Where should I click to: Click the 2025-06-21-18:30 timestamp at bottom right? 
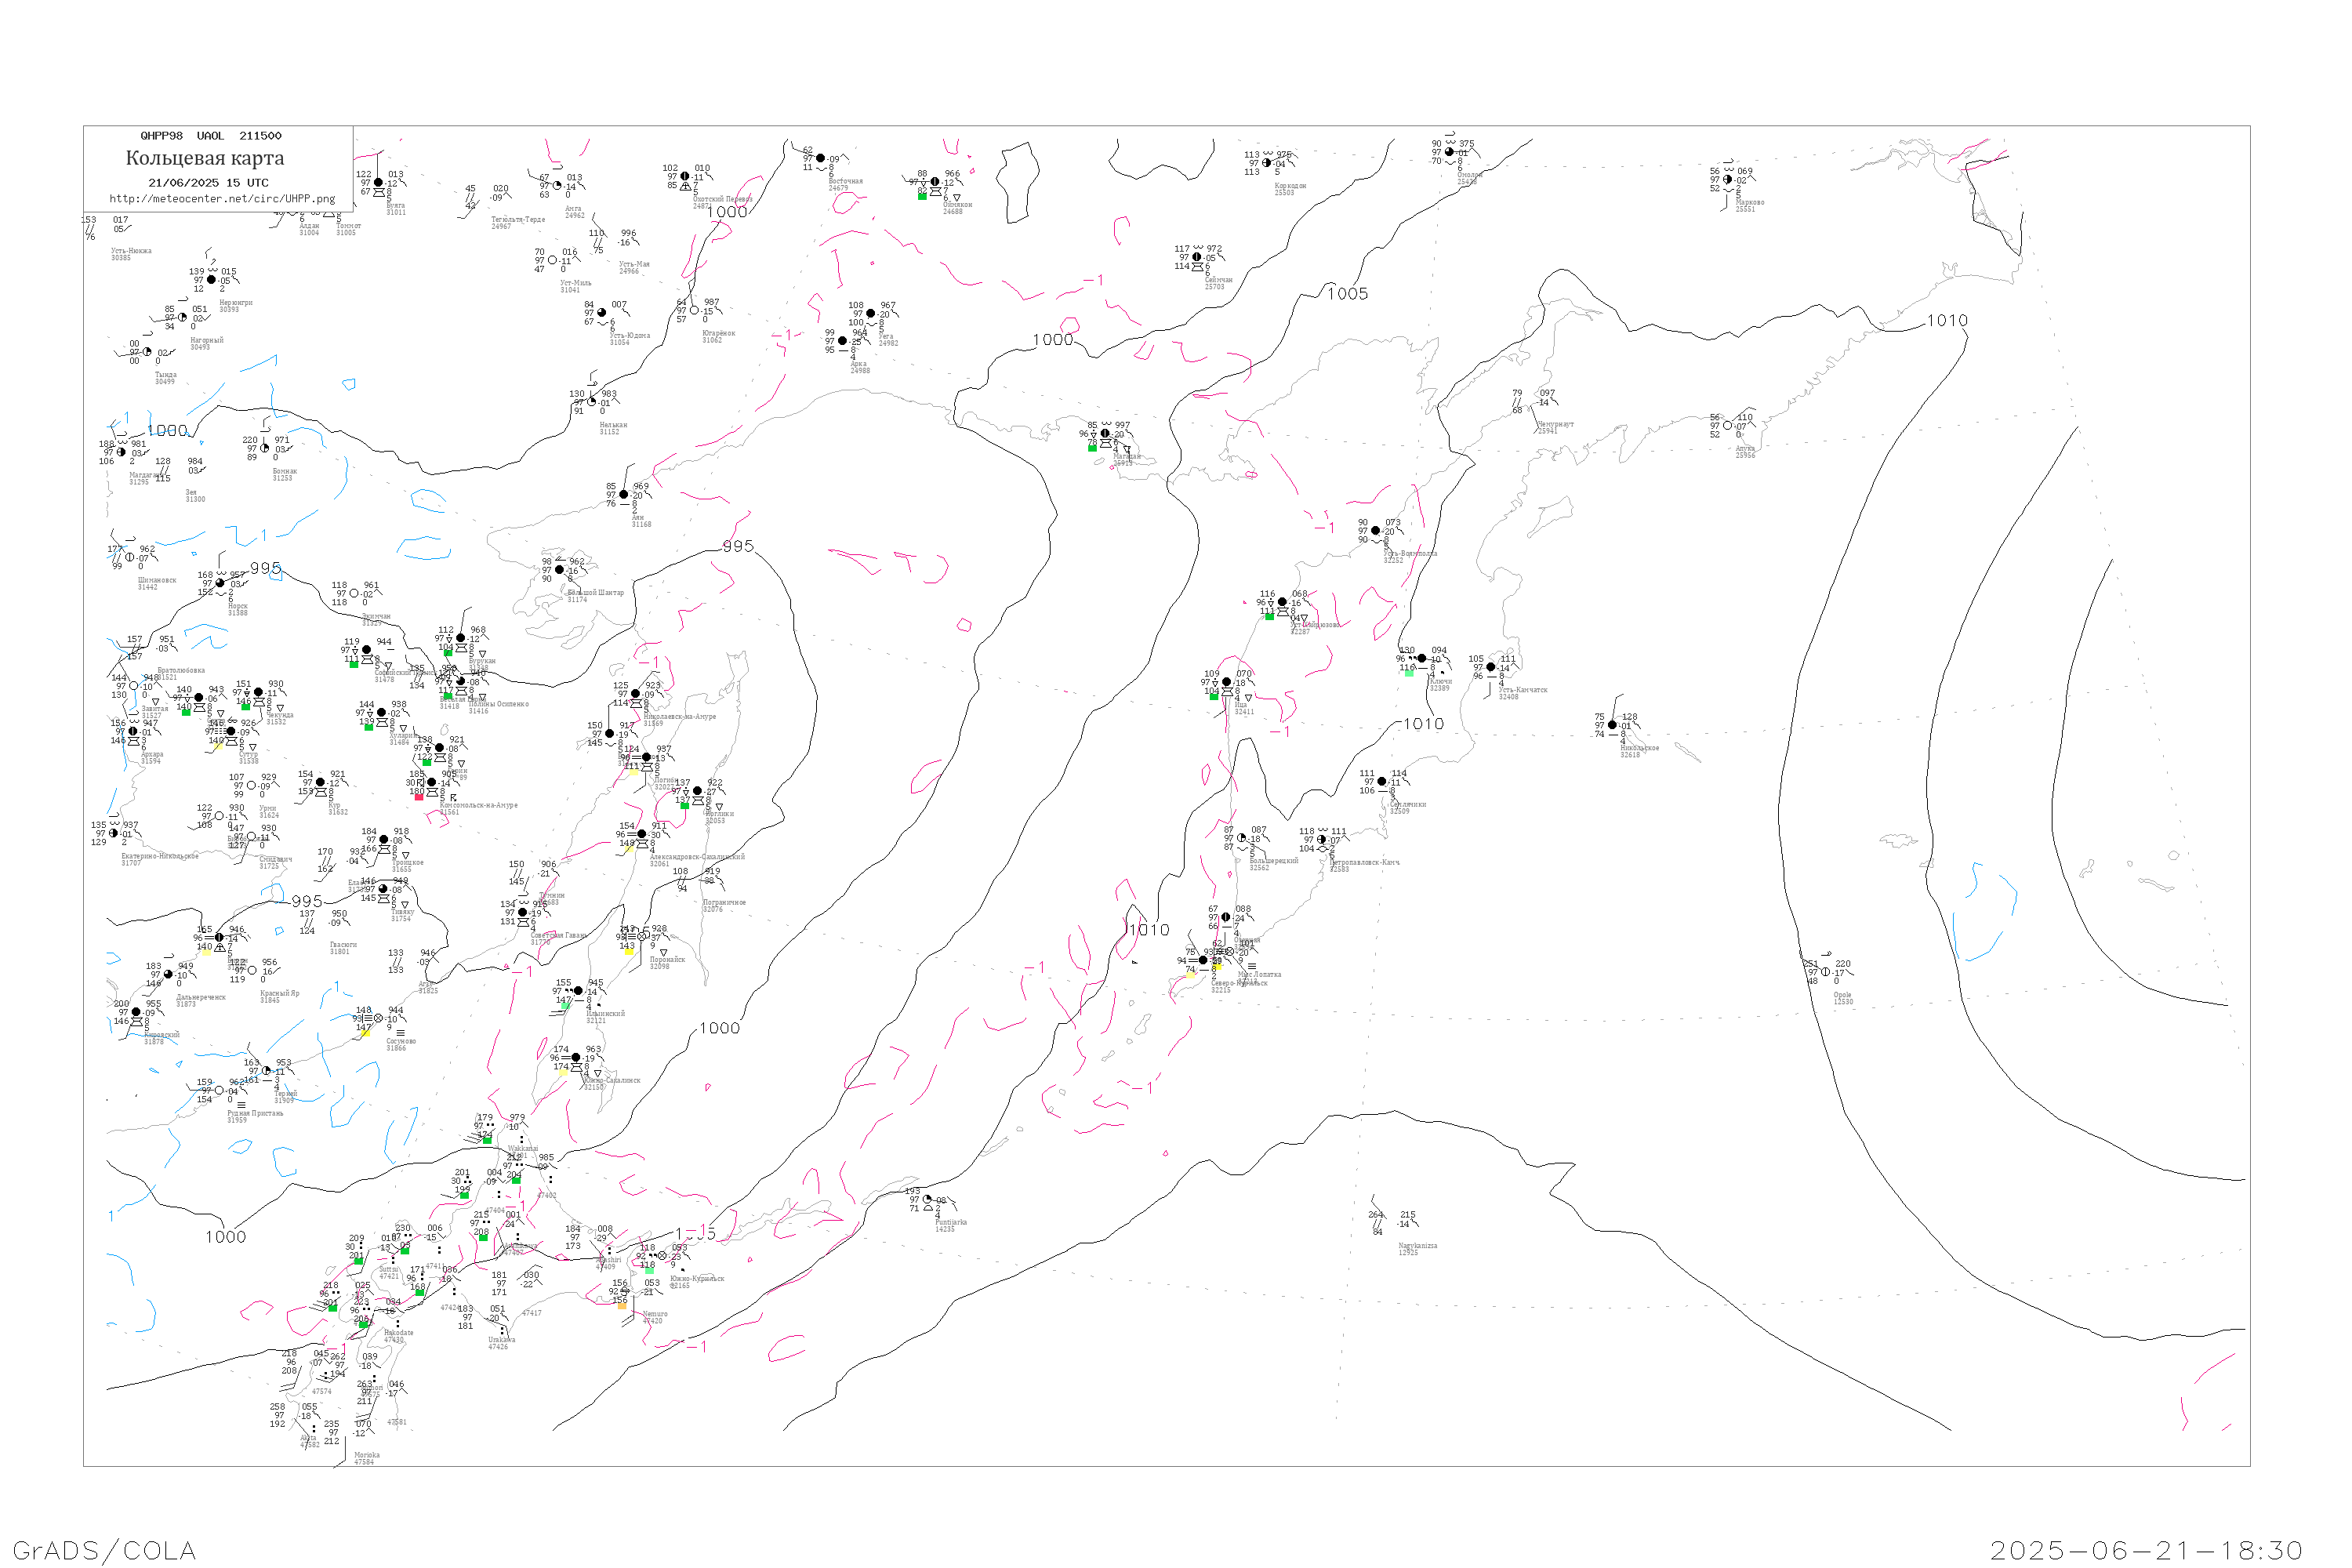tap(2146, 1550)
